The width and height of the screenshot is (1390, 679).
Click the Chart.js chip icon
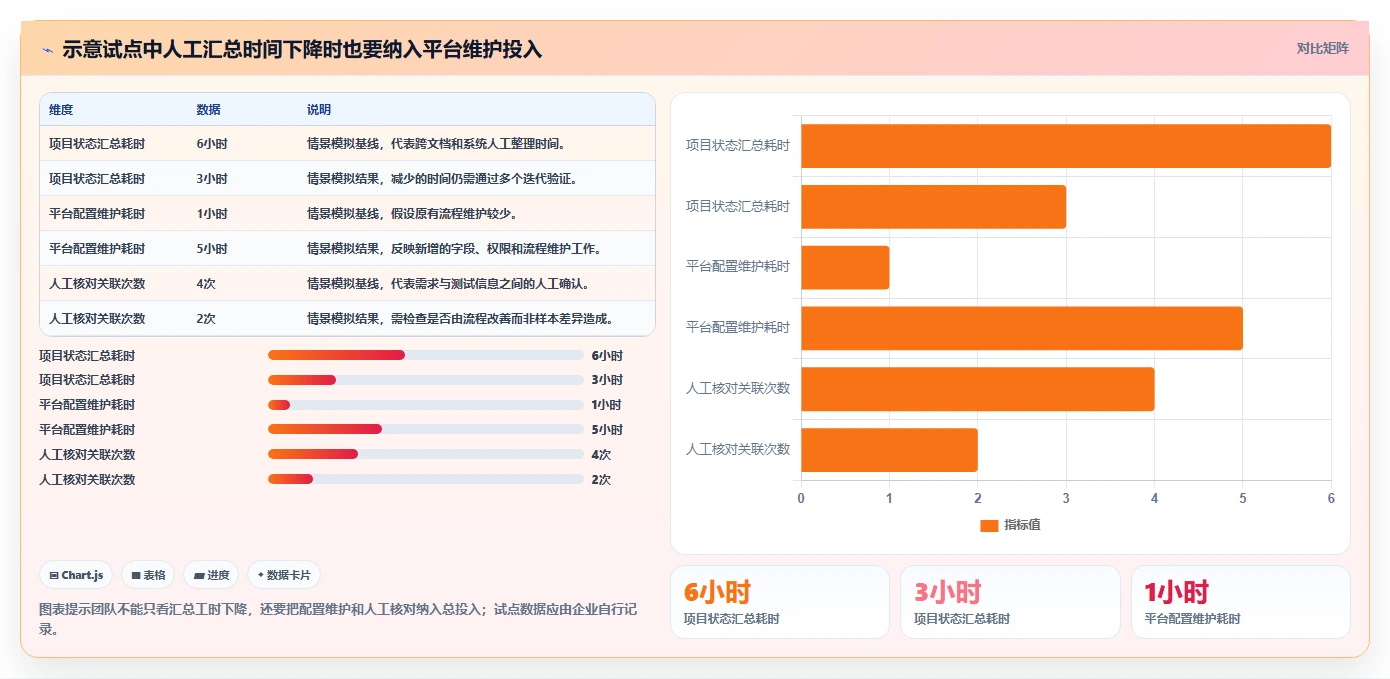54,575
